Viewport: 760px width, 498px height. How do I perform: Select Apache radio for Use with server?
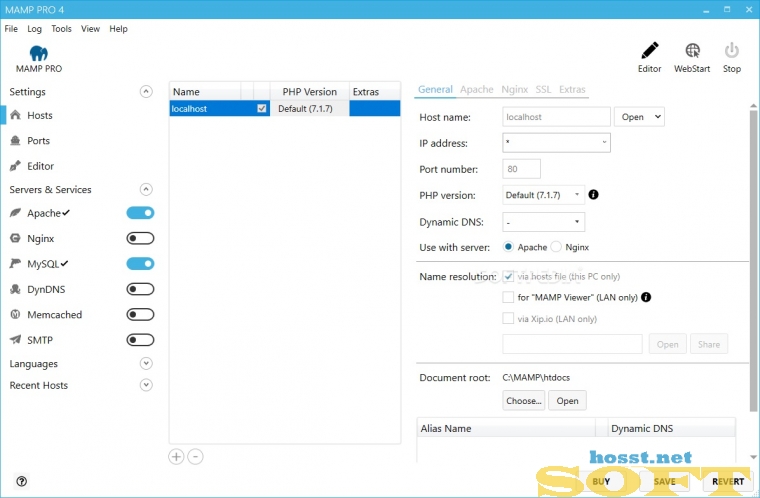[508, 247]
